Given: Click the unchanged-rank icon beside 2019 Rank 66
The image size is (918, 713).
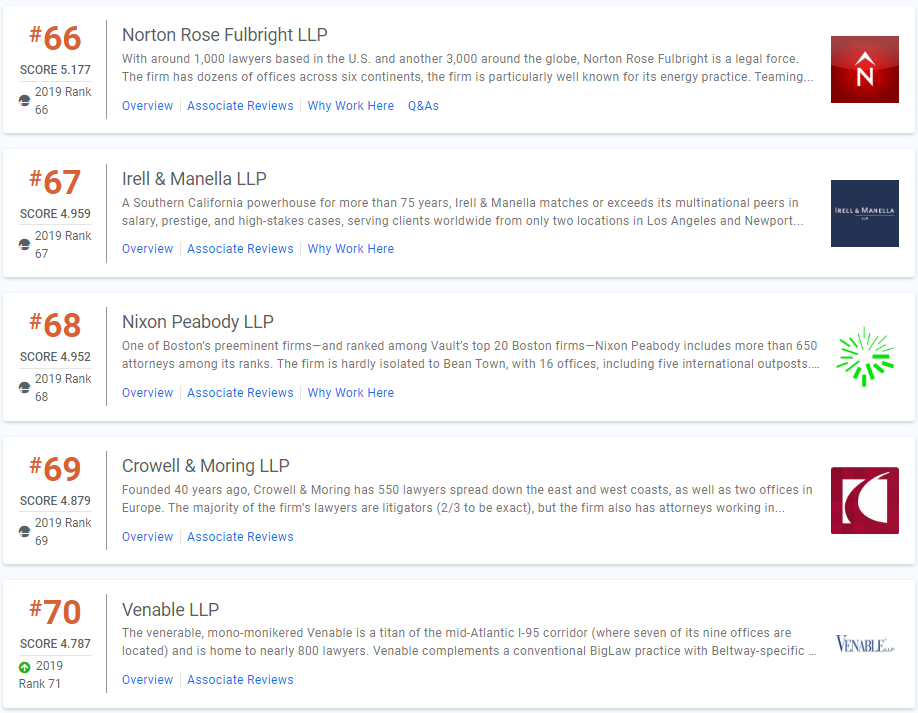Looking at the screenshot, I should (25, 101).
